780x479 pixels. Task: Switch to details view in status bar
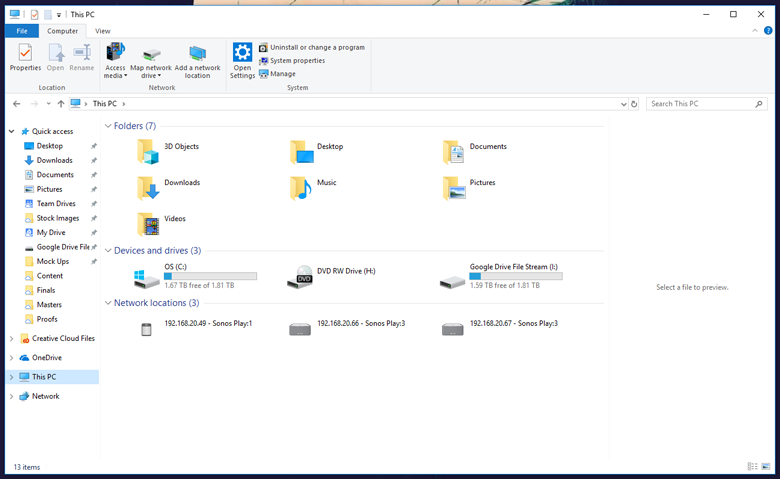point(752,467)
